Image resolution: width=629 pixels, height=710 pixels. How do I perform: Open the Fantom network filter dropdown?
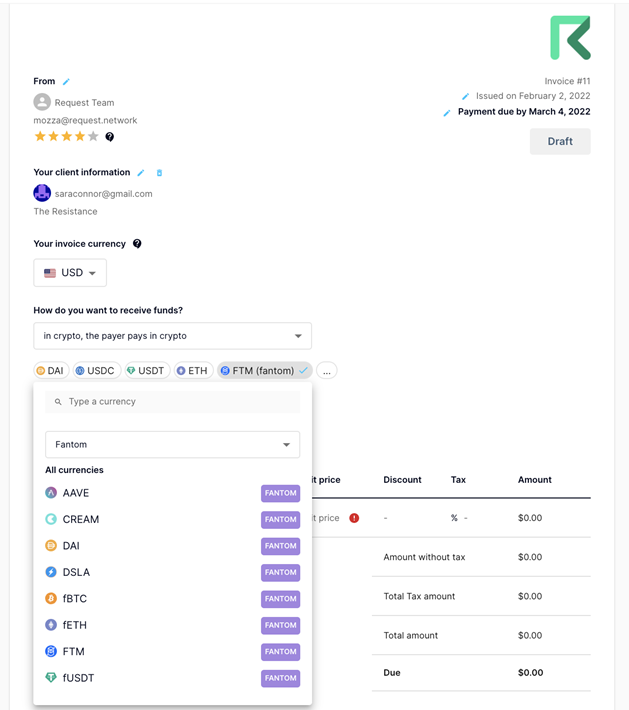pos(172,445)
